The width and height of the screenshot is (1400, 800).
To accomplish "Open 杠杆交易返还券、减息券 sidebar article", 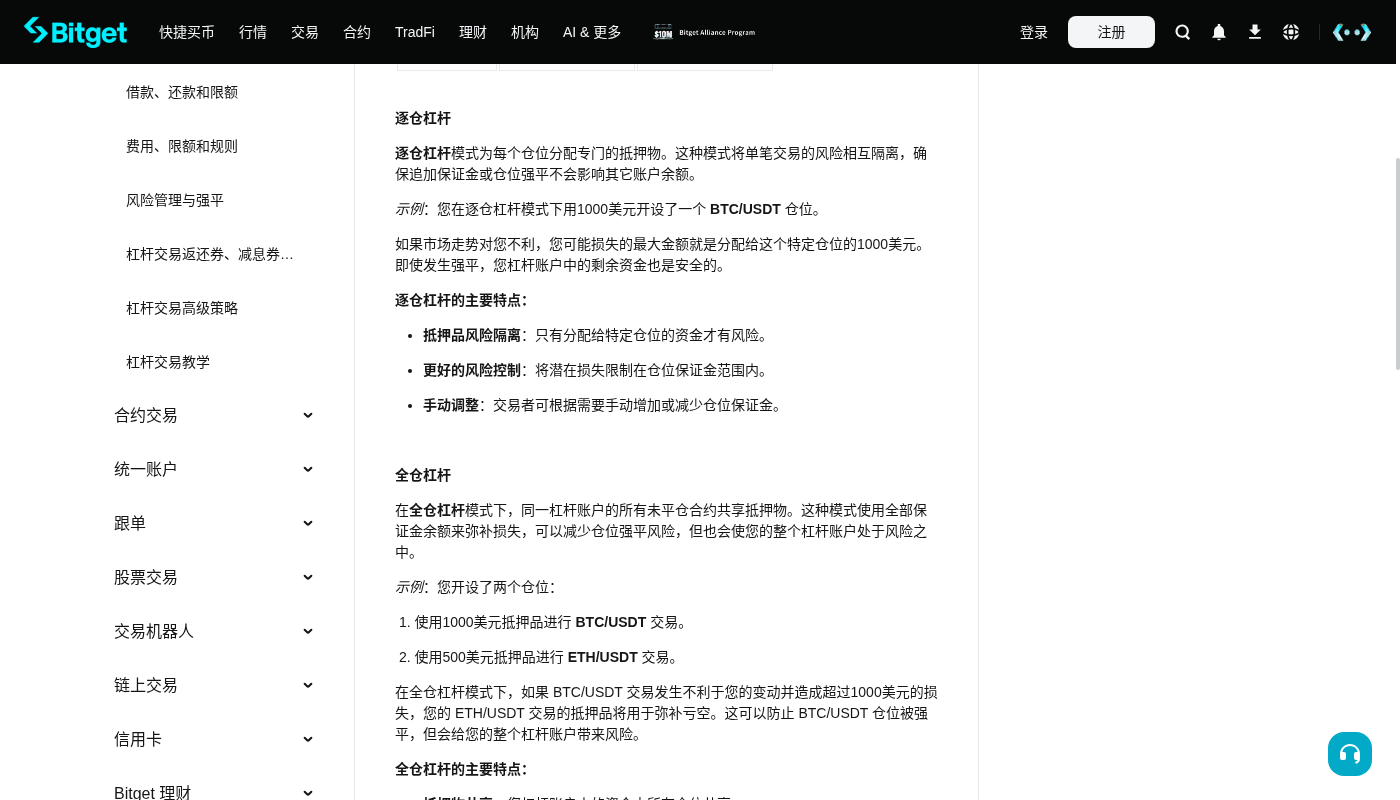I will (210, 254).
